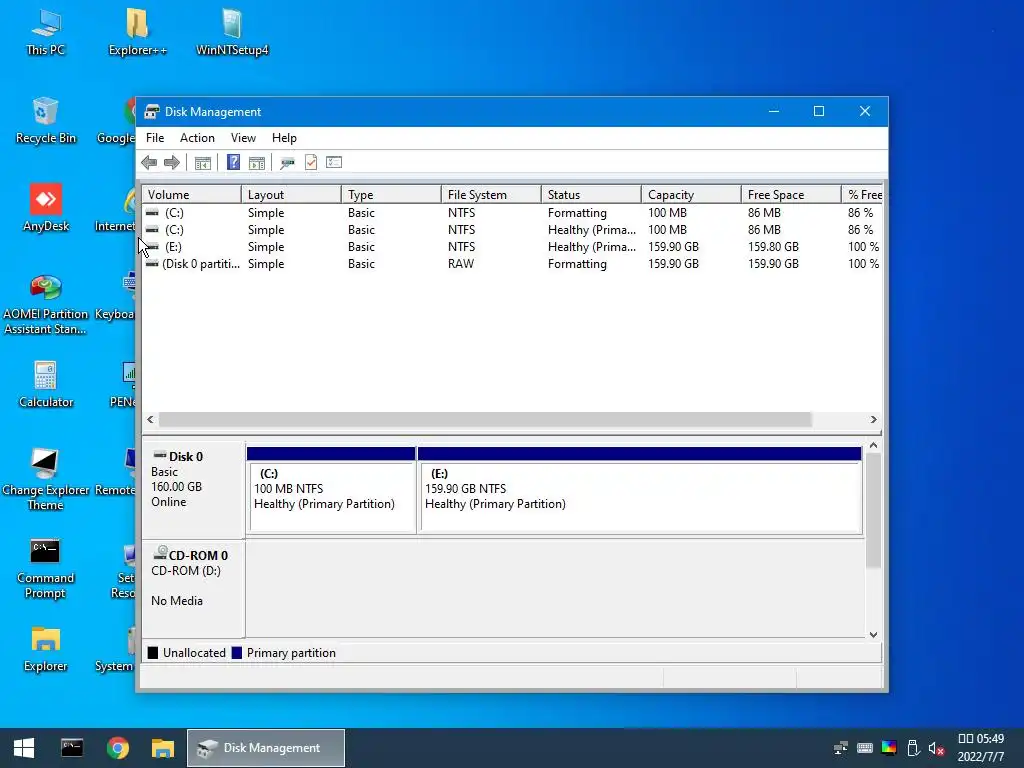
Task: Open Help via the blue question mark icon
Action: (x=233, y=162)
